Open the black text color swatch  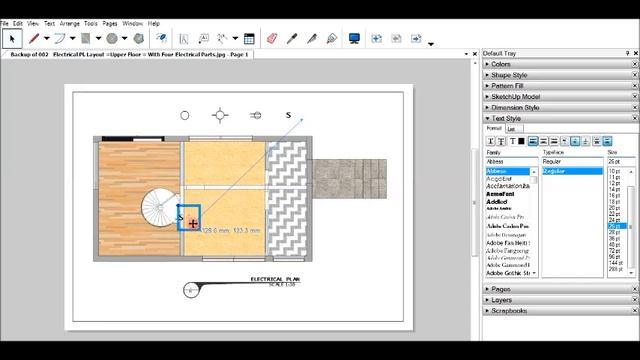pyautogui.click(x=521, y=141)
